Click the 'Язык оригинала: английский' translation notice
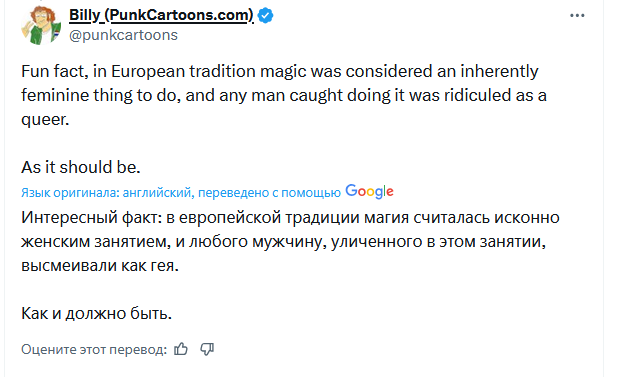 (106, 193)
